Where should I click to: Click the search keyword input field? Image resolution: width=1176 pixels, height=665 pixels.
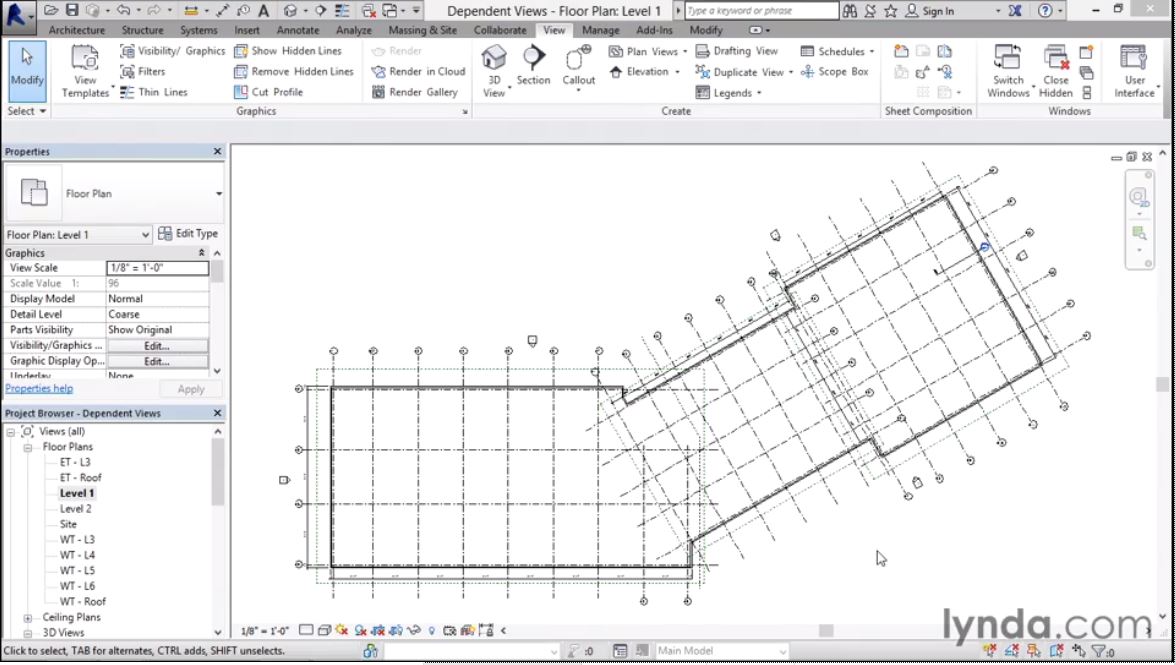click(761, 11)
